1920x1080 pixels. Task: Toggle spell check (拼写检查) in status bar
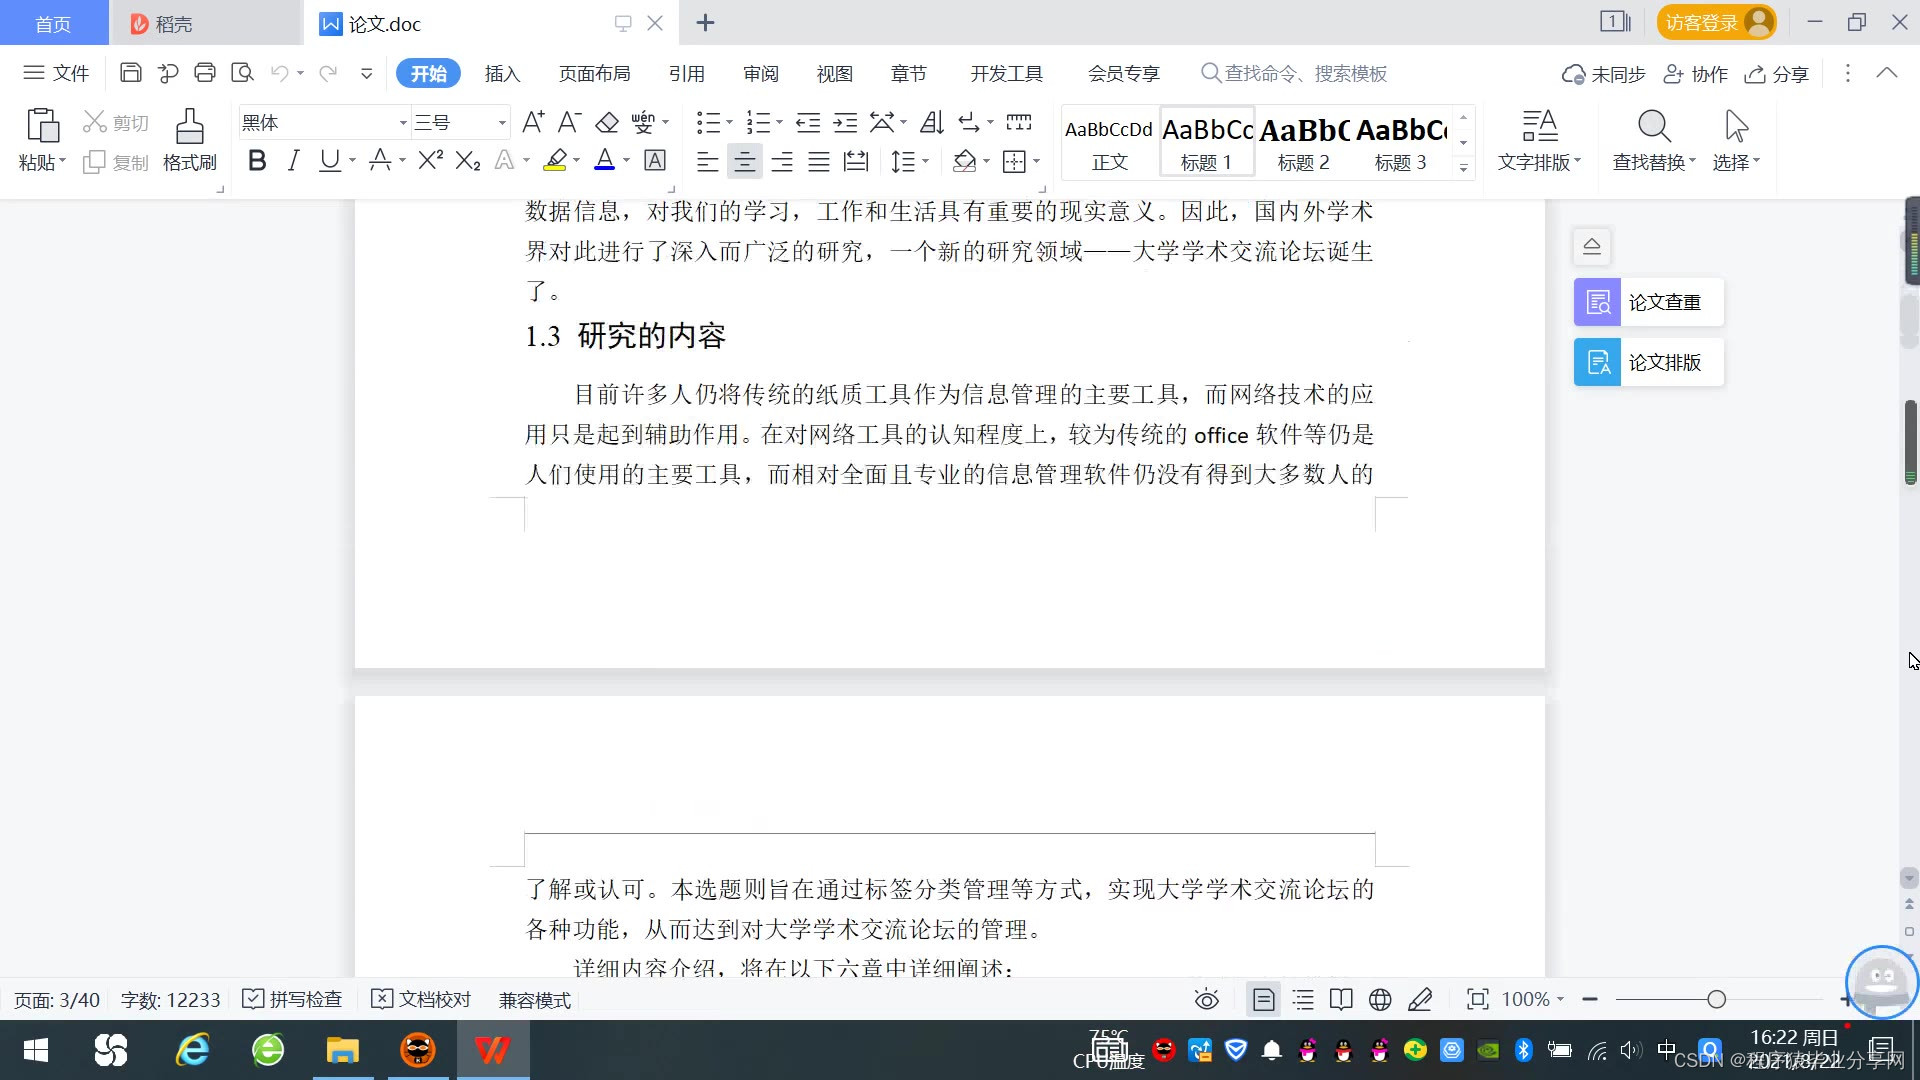[x=292, y=999]
